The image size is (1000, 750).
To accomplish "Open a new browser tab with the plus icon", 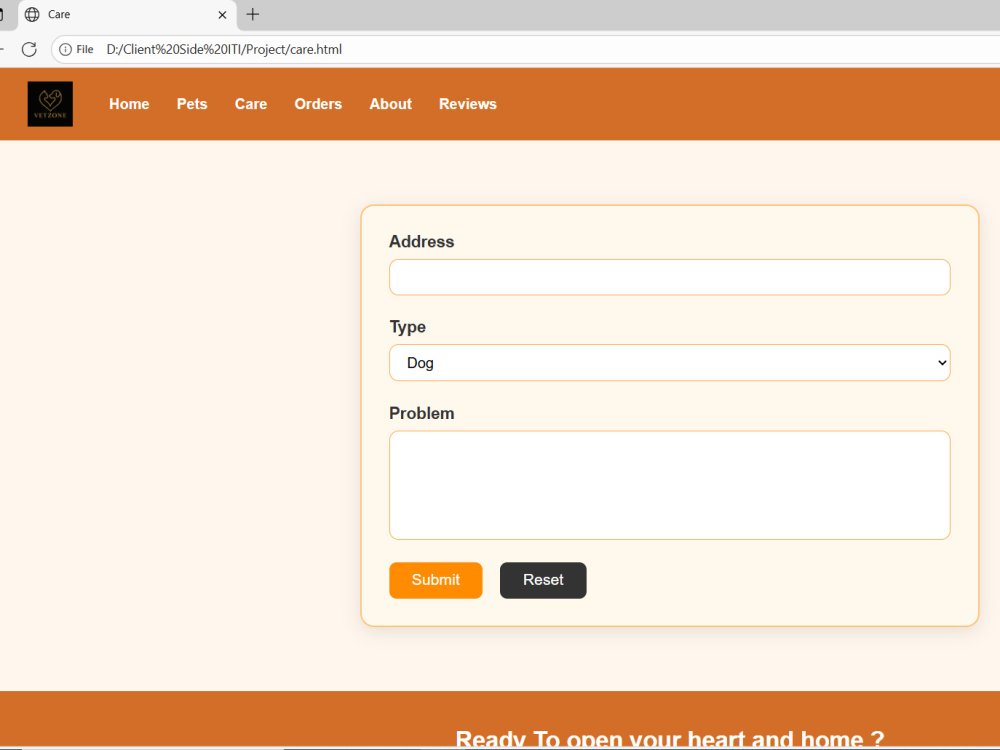I will tap(253, 14).
